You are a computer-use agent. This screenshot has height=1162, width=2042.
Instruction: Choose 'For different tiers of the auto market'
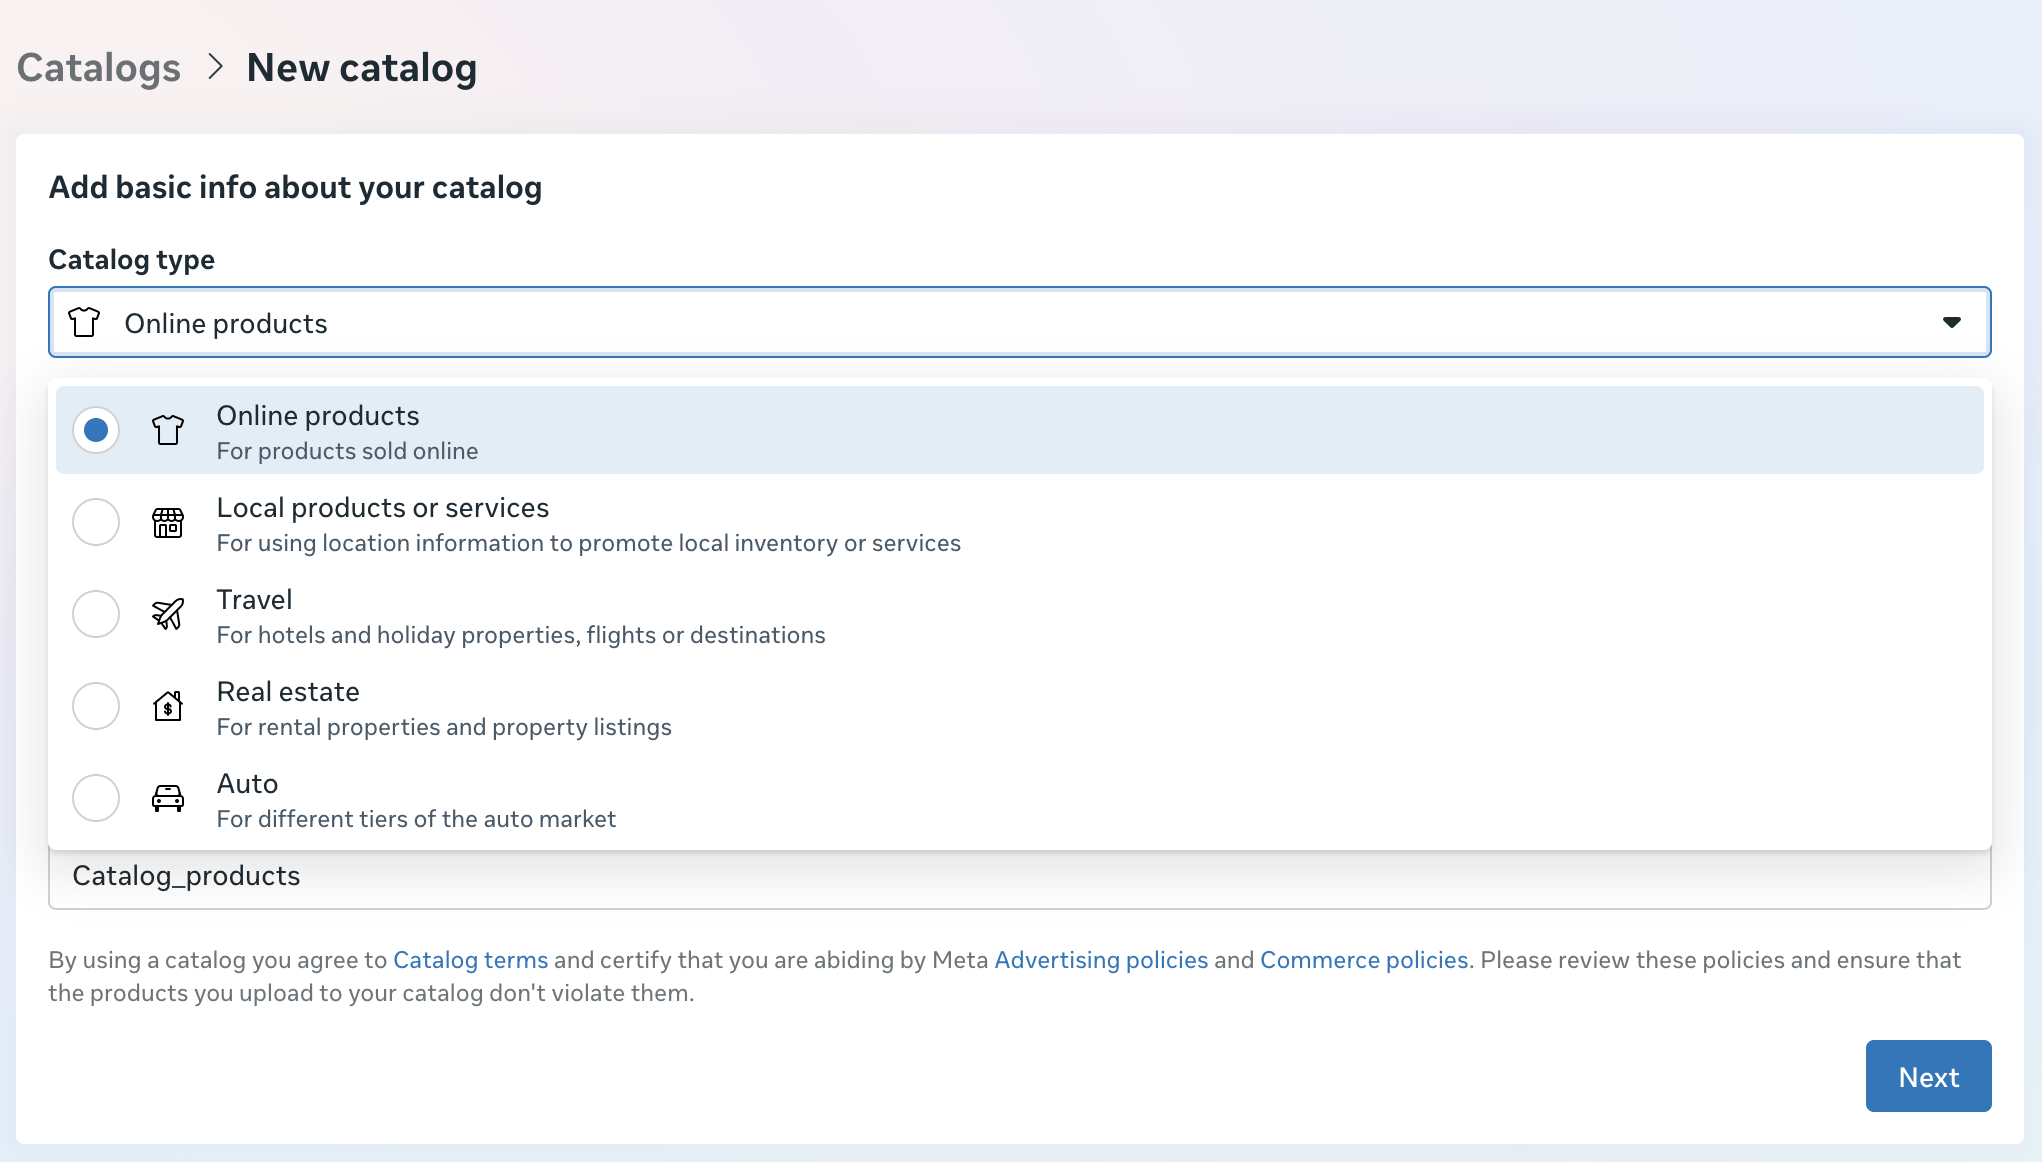pyautogui.click(x=416, y=819)
